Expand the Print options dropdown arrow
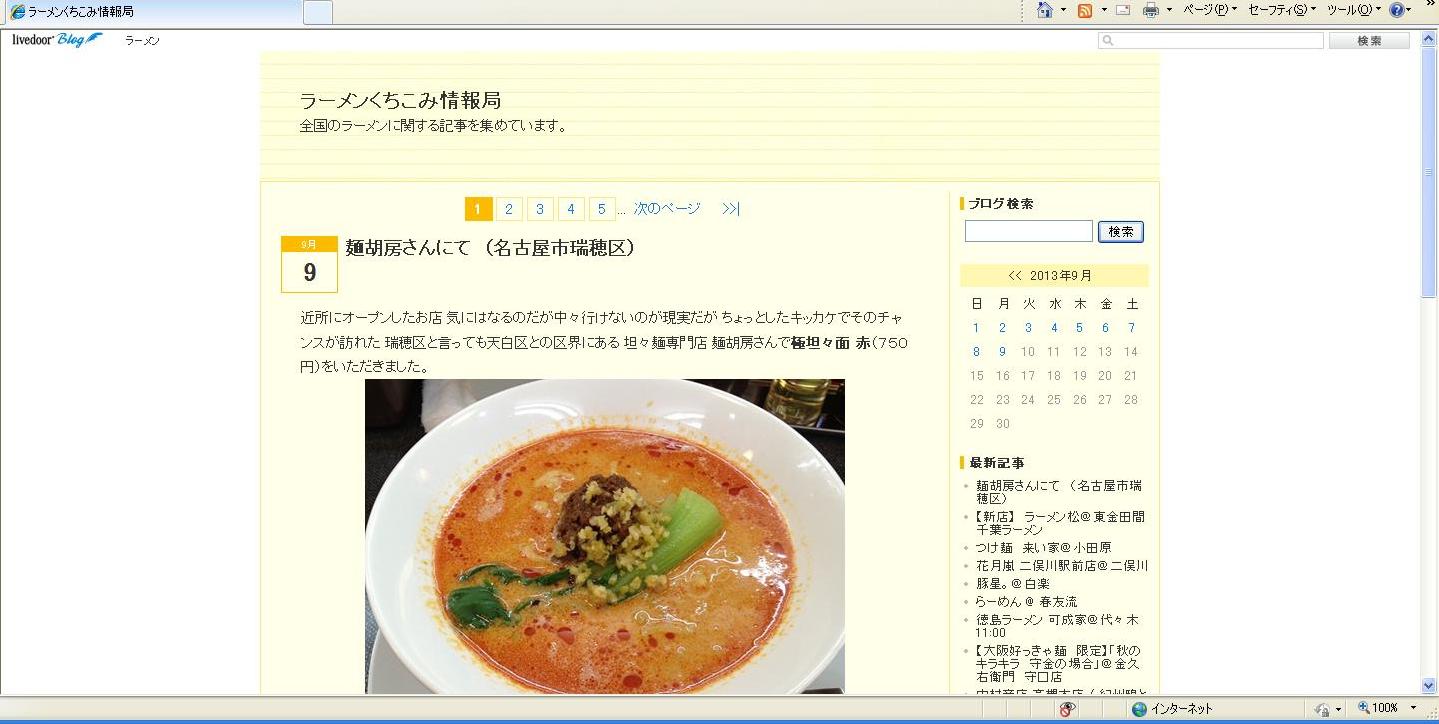This screenshot has width=1439, height=724. [1169, 10]
